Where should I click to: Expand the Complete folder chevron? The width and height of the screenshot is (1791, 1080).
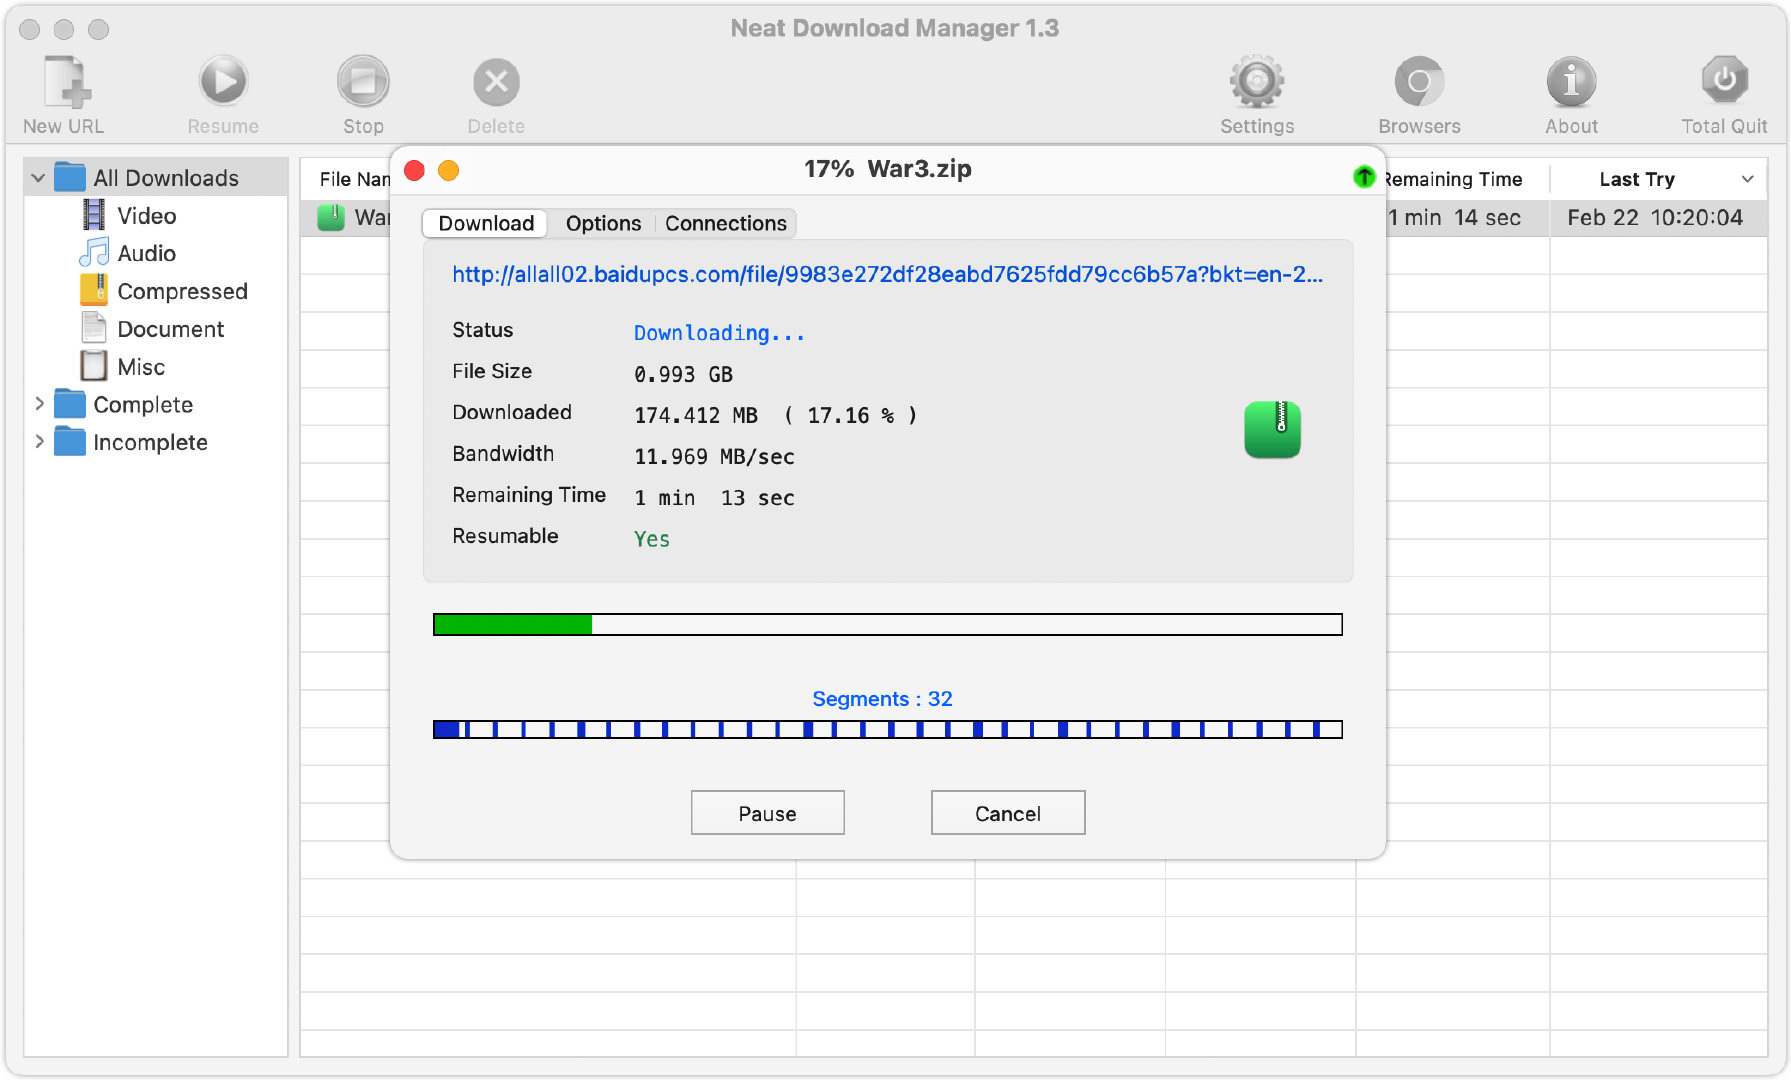(x=39, y=404)
